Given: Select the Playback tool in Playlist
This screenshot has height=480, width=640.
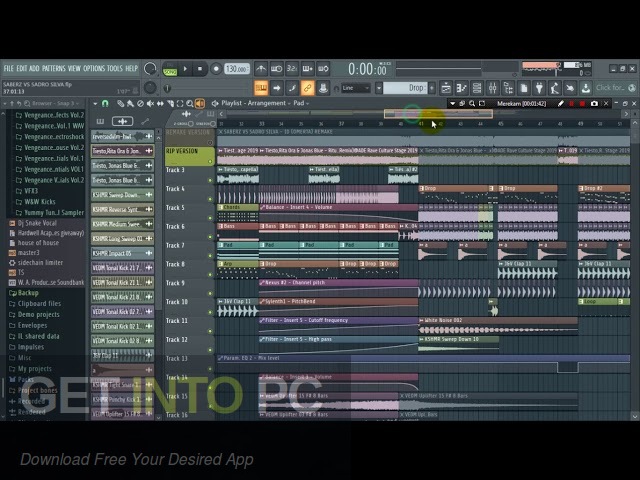Looking at the screenshot, I should pos(200,104).
